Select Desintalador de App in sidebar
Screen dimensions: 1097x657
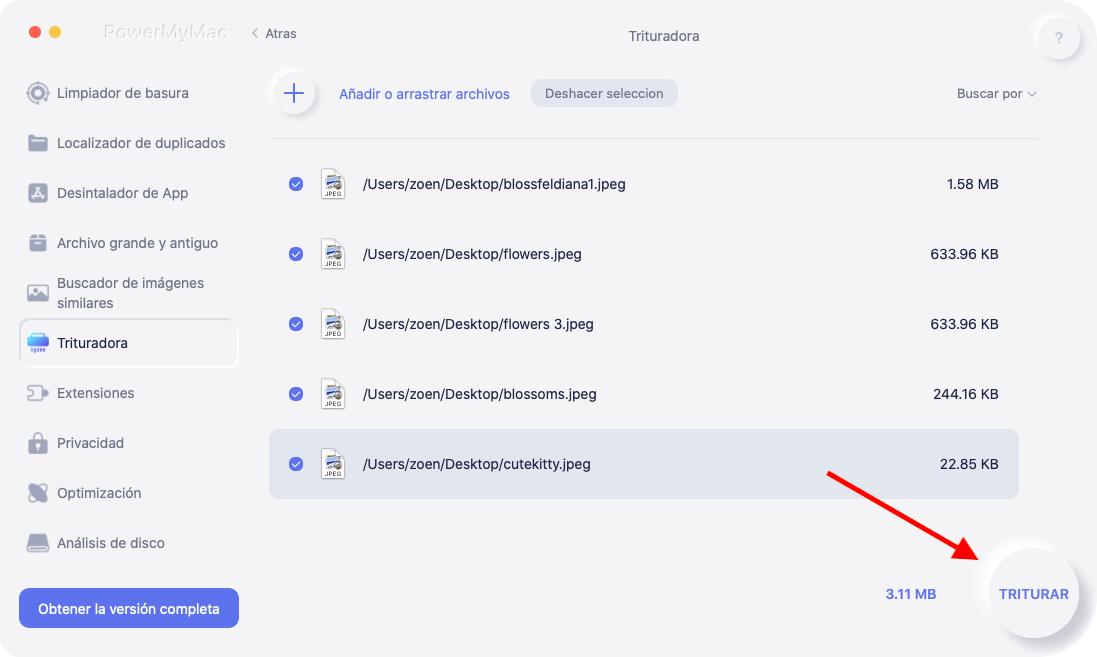[x=122, y=193]
